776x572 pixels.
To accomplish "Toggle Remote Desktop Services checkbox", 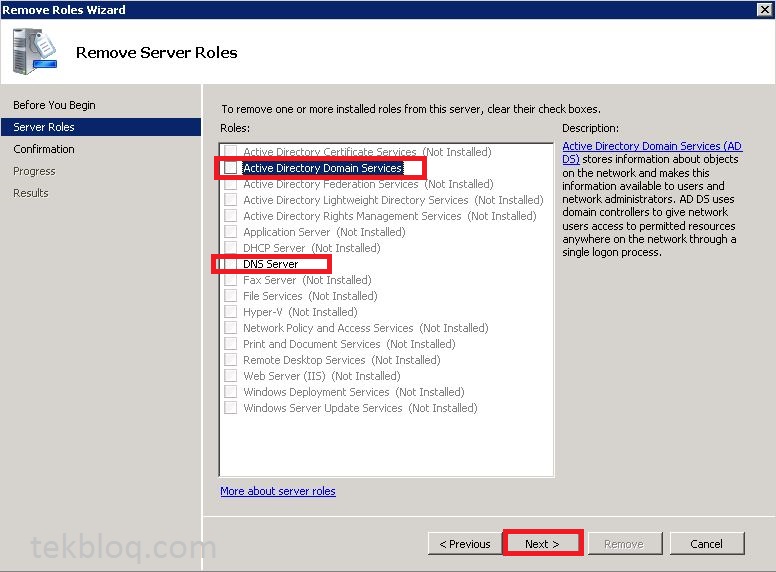I will click(231, 360).
